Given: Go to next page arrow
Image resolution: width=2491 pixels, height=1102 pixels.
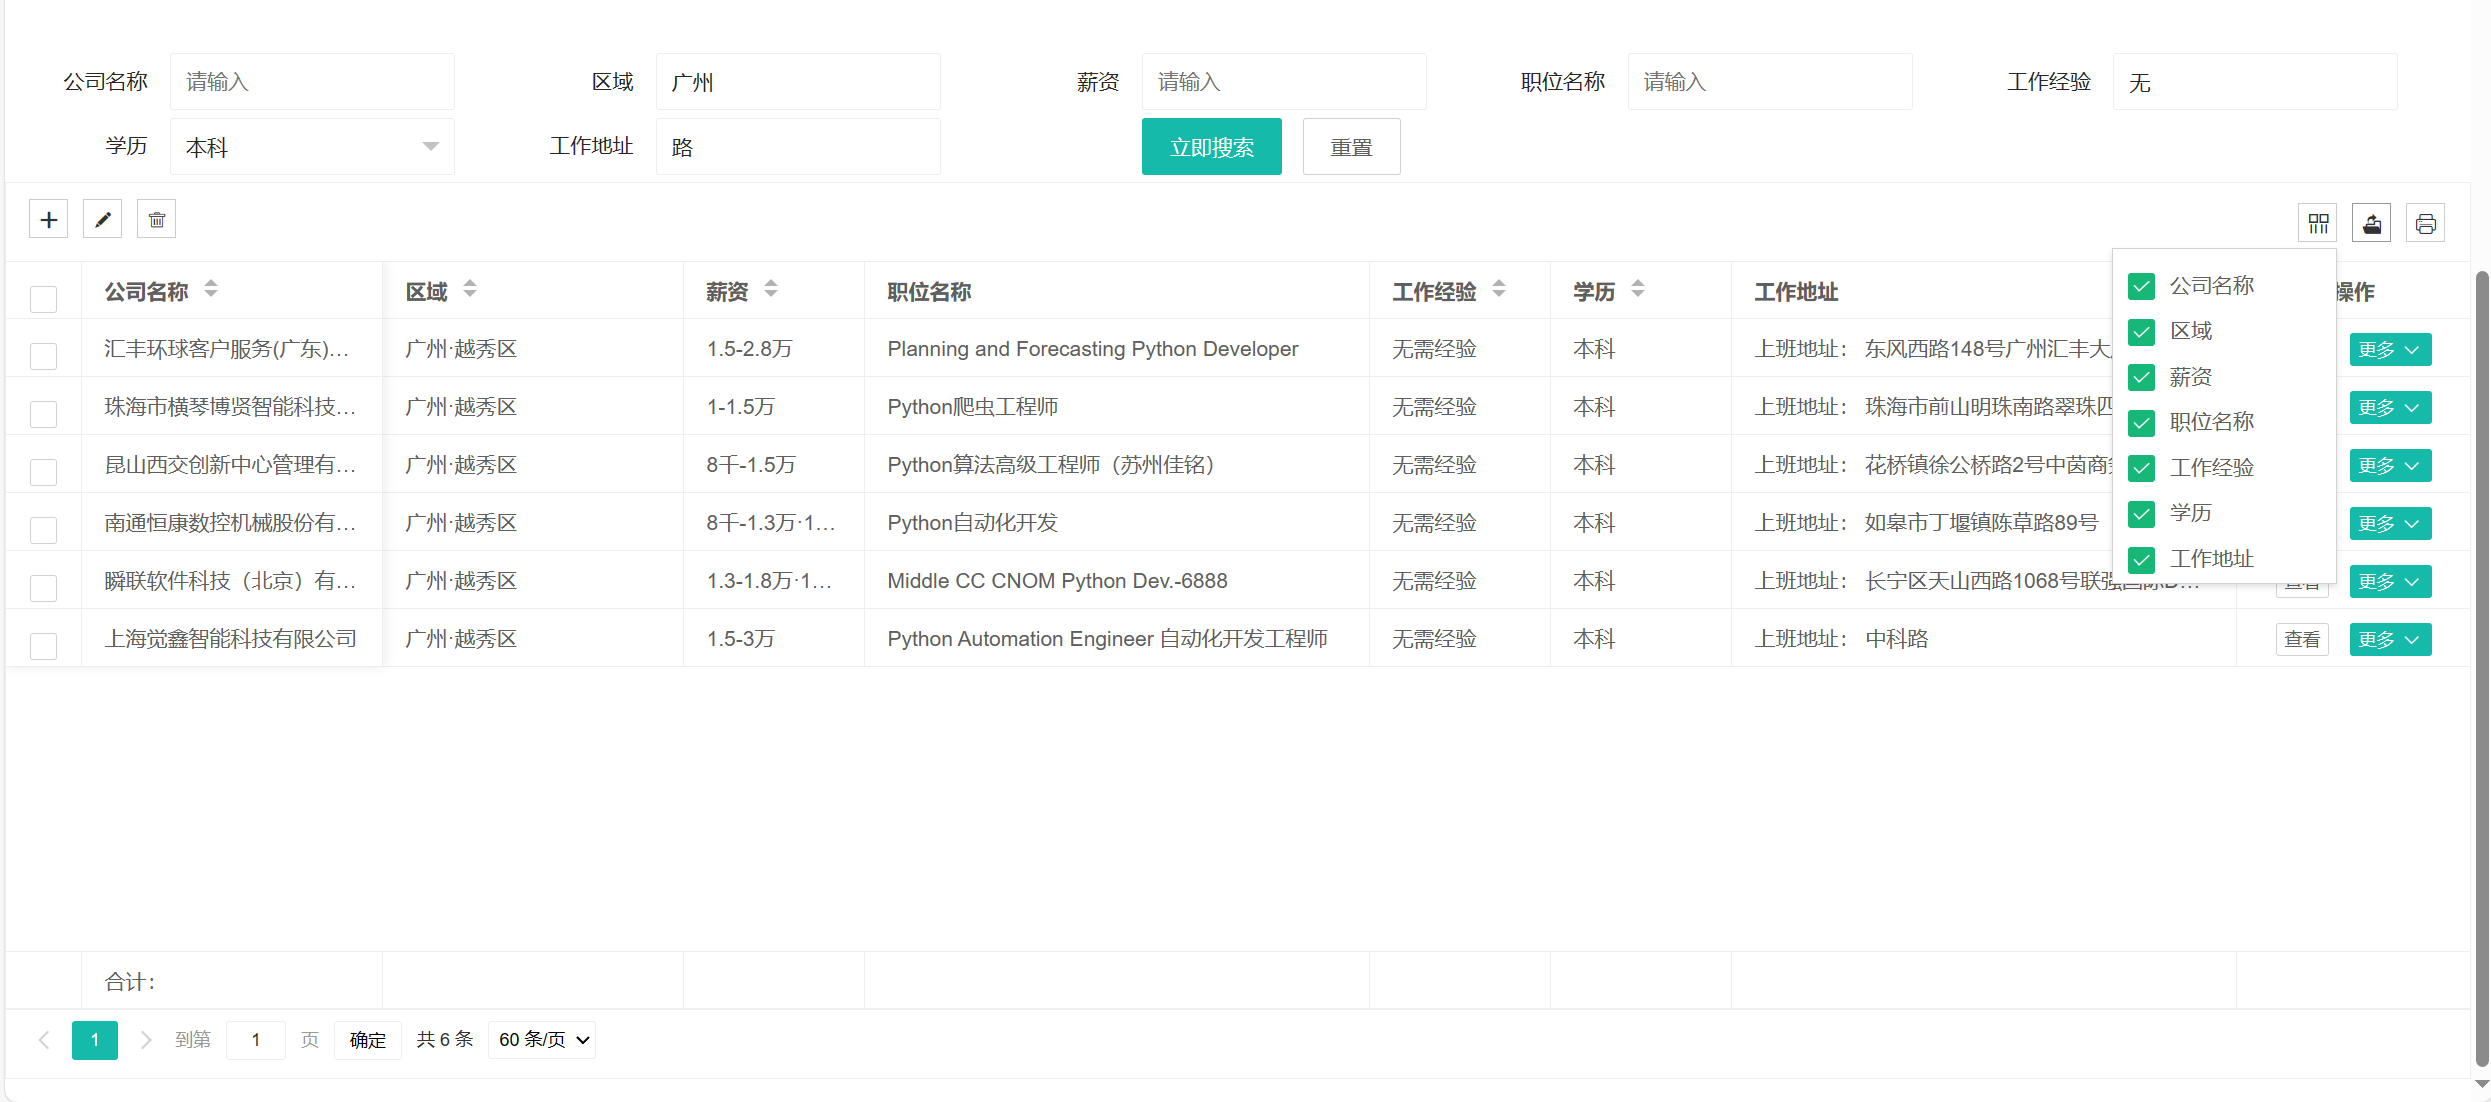Looking at the screenshot, I should (146, 1040).
